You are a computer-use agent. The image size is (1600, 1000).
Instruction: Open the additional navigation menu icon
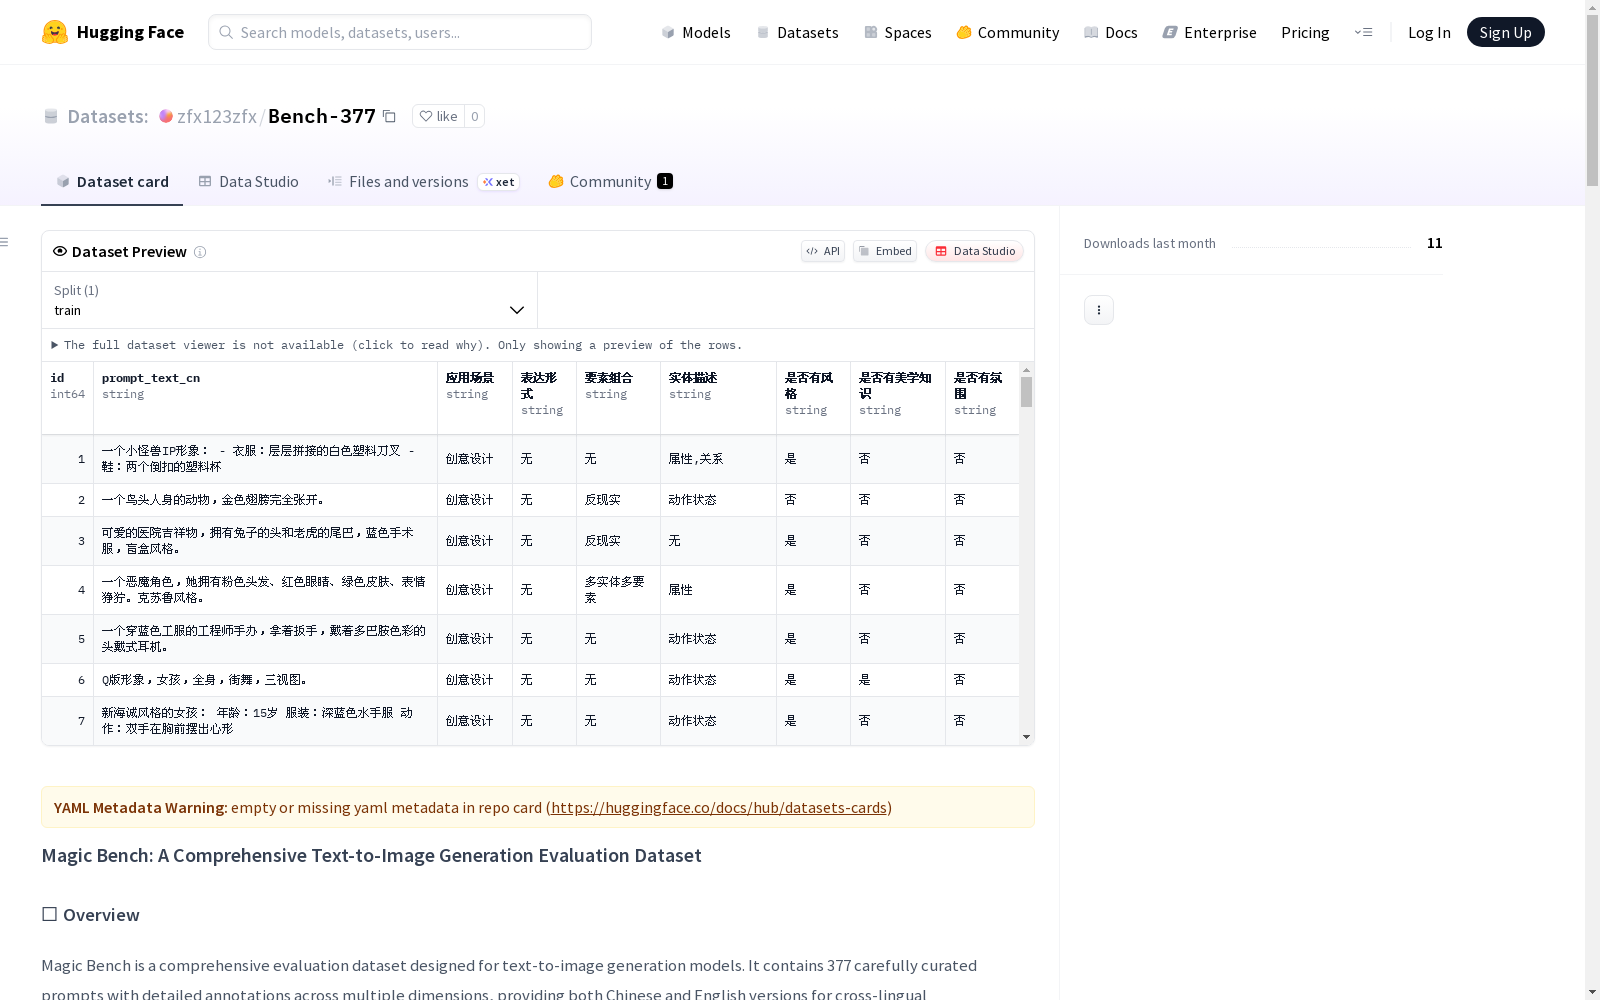tap(1363, 32)
